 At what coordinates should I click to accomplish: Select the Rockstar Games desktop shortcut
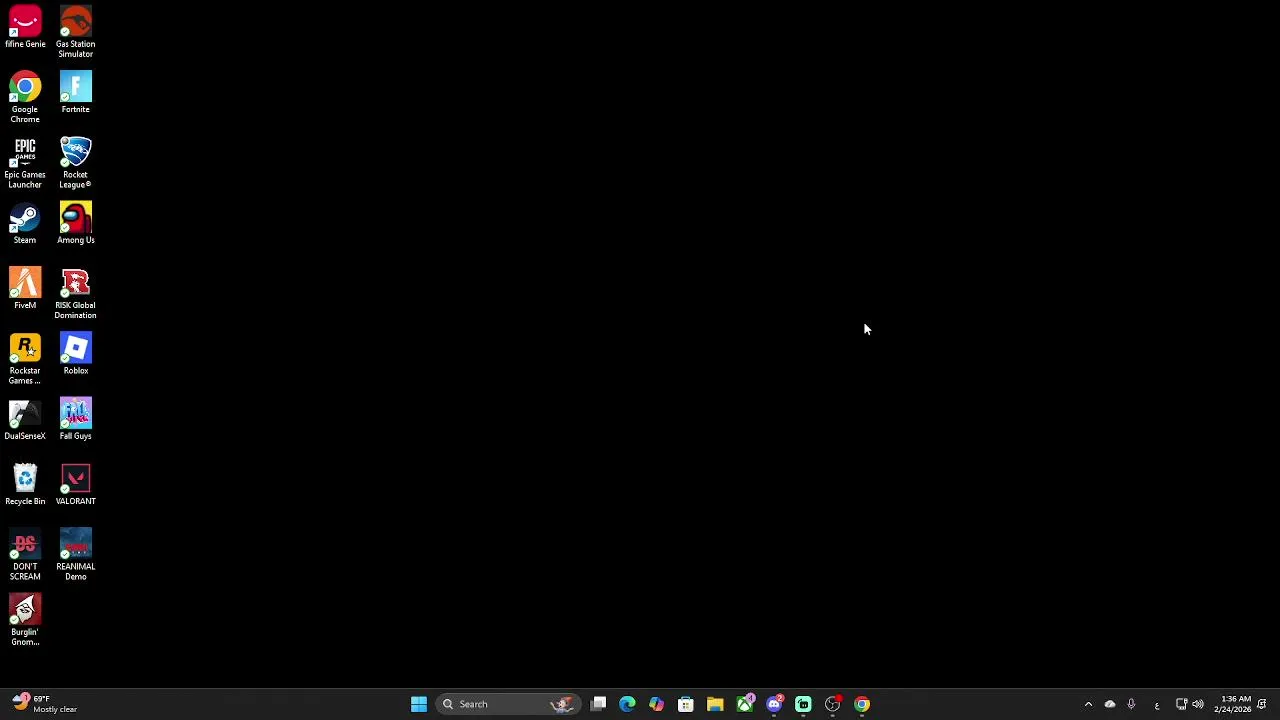click(x=25, y=359)
